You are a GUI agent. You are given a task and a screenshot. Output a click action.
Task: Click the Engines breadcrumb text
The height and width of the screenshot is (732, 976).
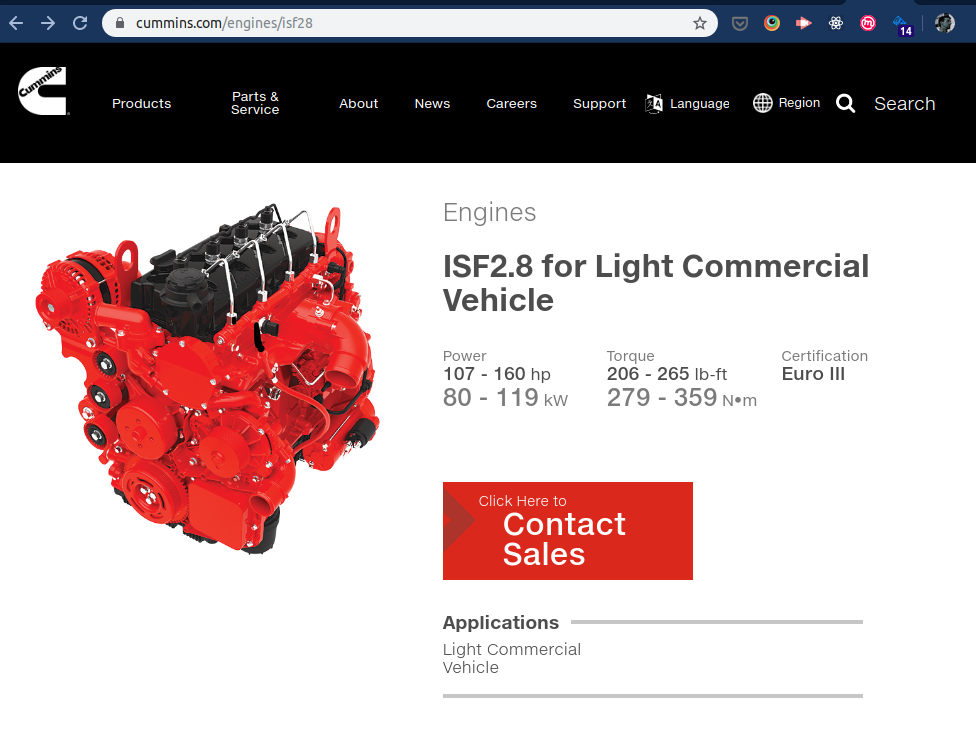click(489, 212)
